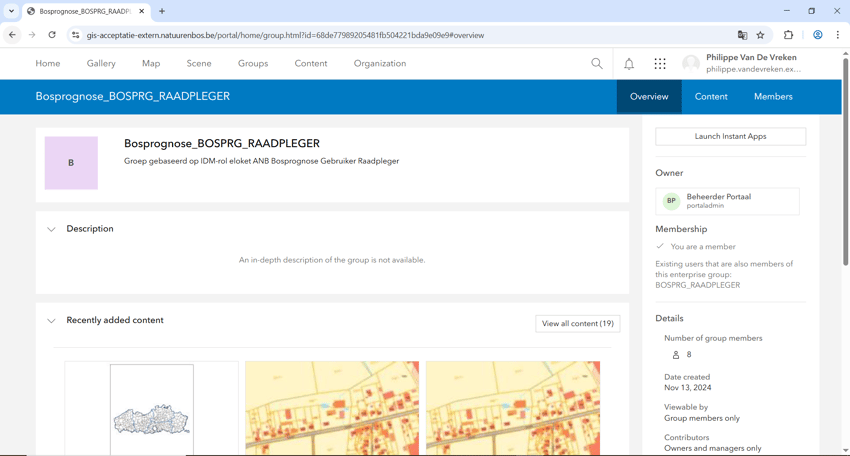Screen dimensions: 850x456
Task: Click the Bosprognose_BOSPRG_RAADPLEGER header title
Action: (x=133, y=97)
